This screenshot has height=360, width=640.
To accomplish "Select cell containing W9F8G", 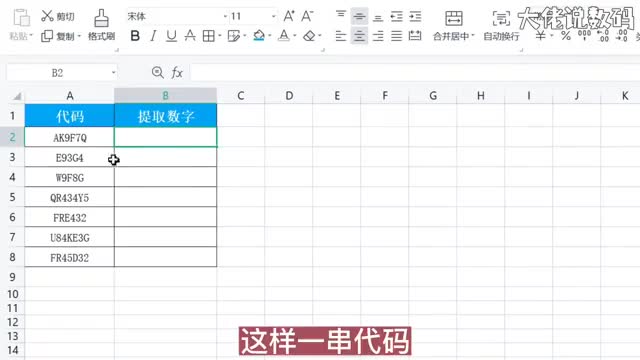I will point(70,178).
